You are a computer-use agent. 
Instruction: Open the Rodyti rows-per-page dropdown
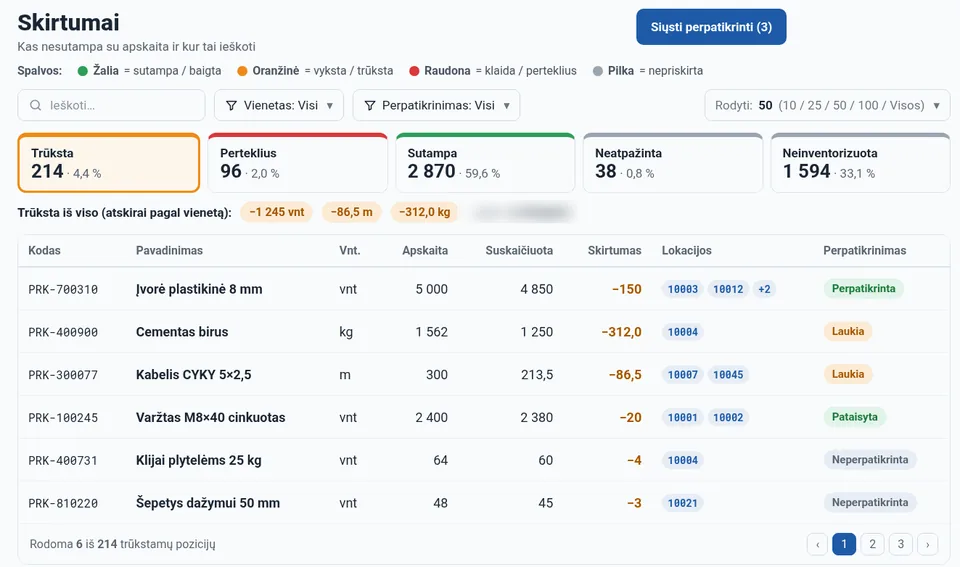coord(827,105)
